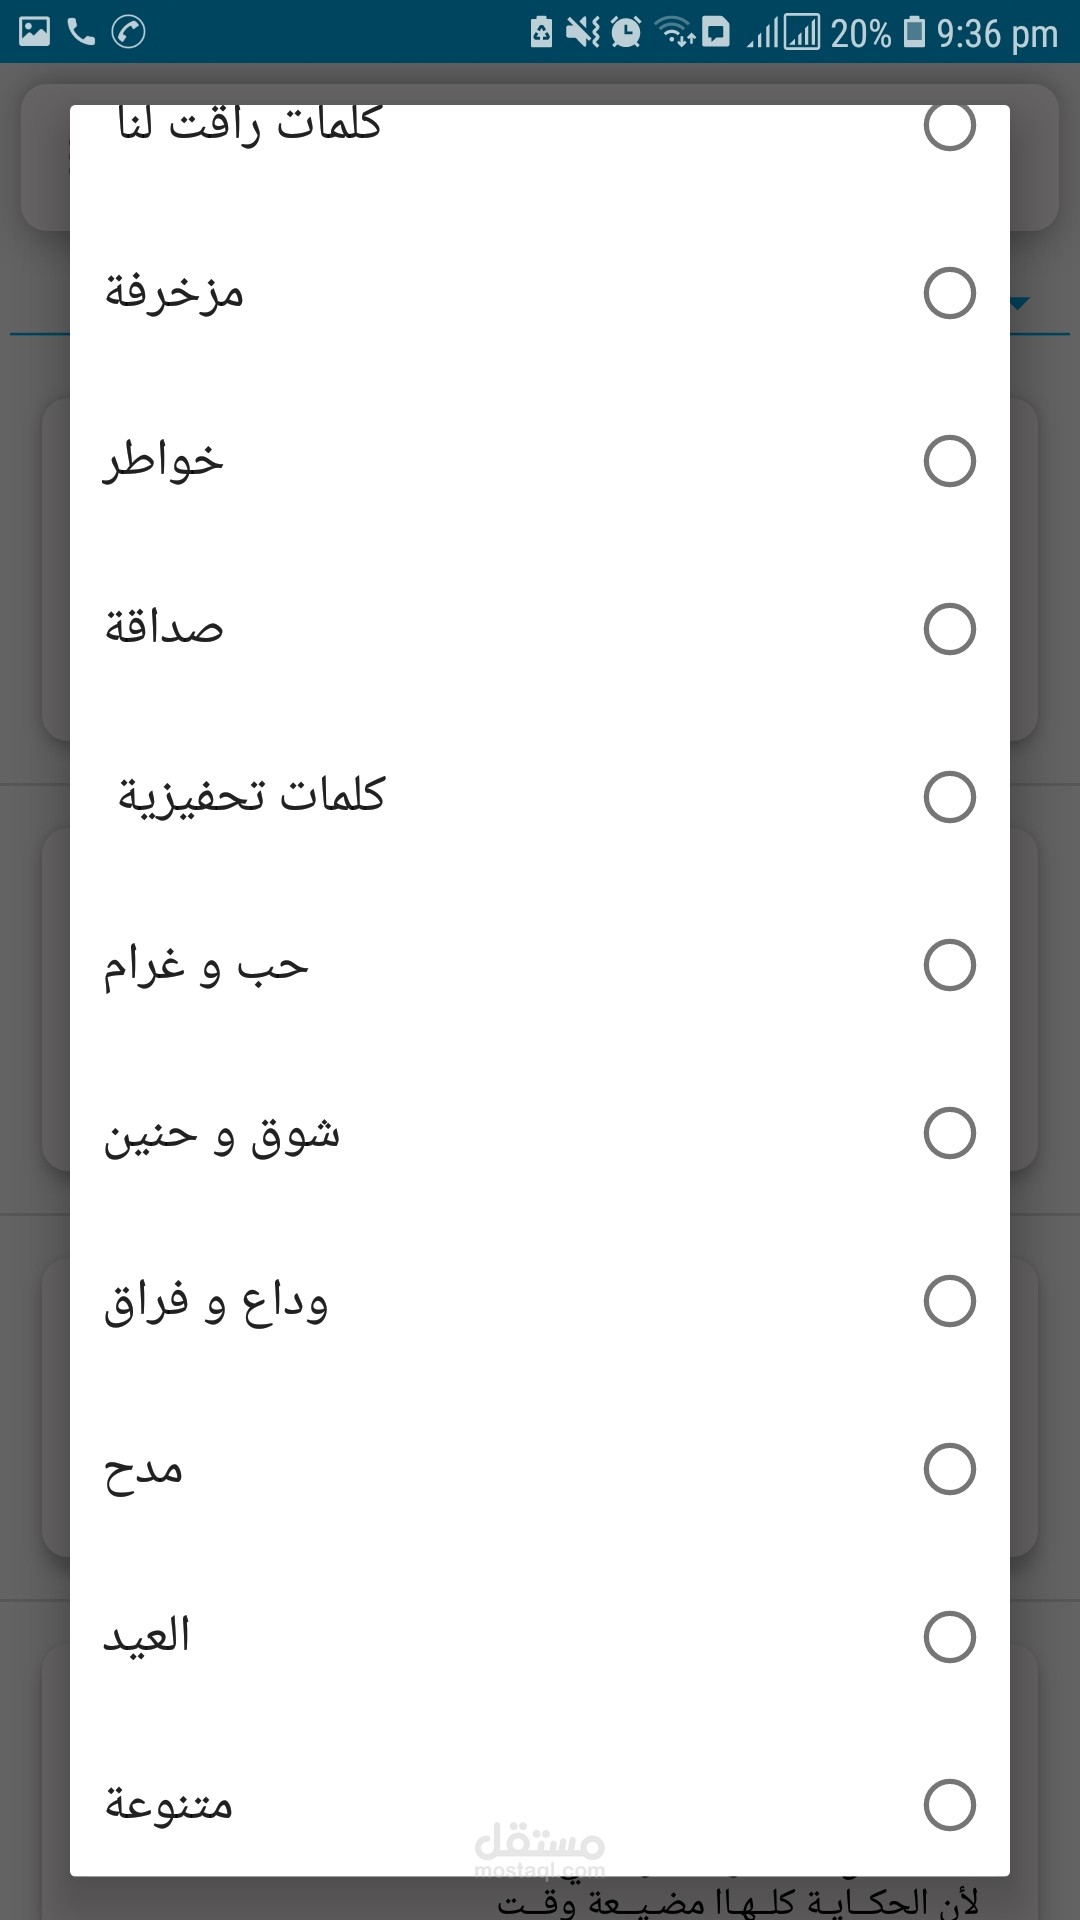Tap the battery icon in status bar
The height and width of the screenshot is (1920, 1080).
[x=914, y=32]
